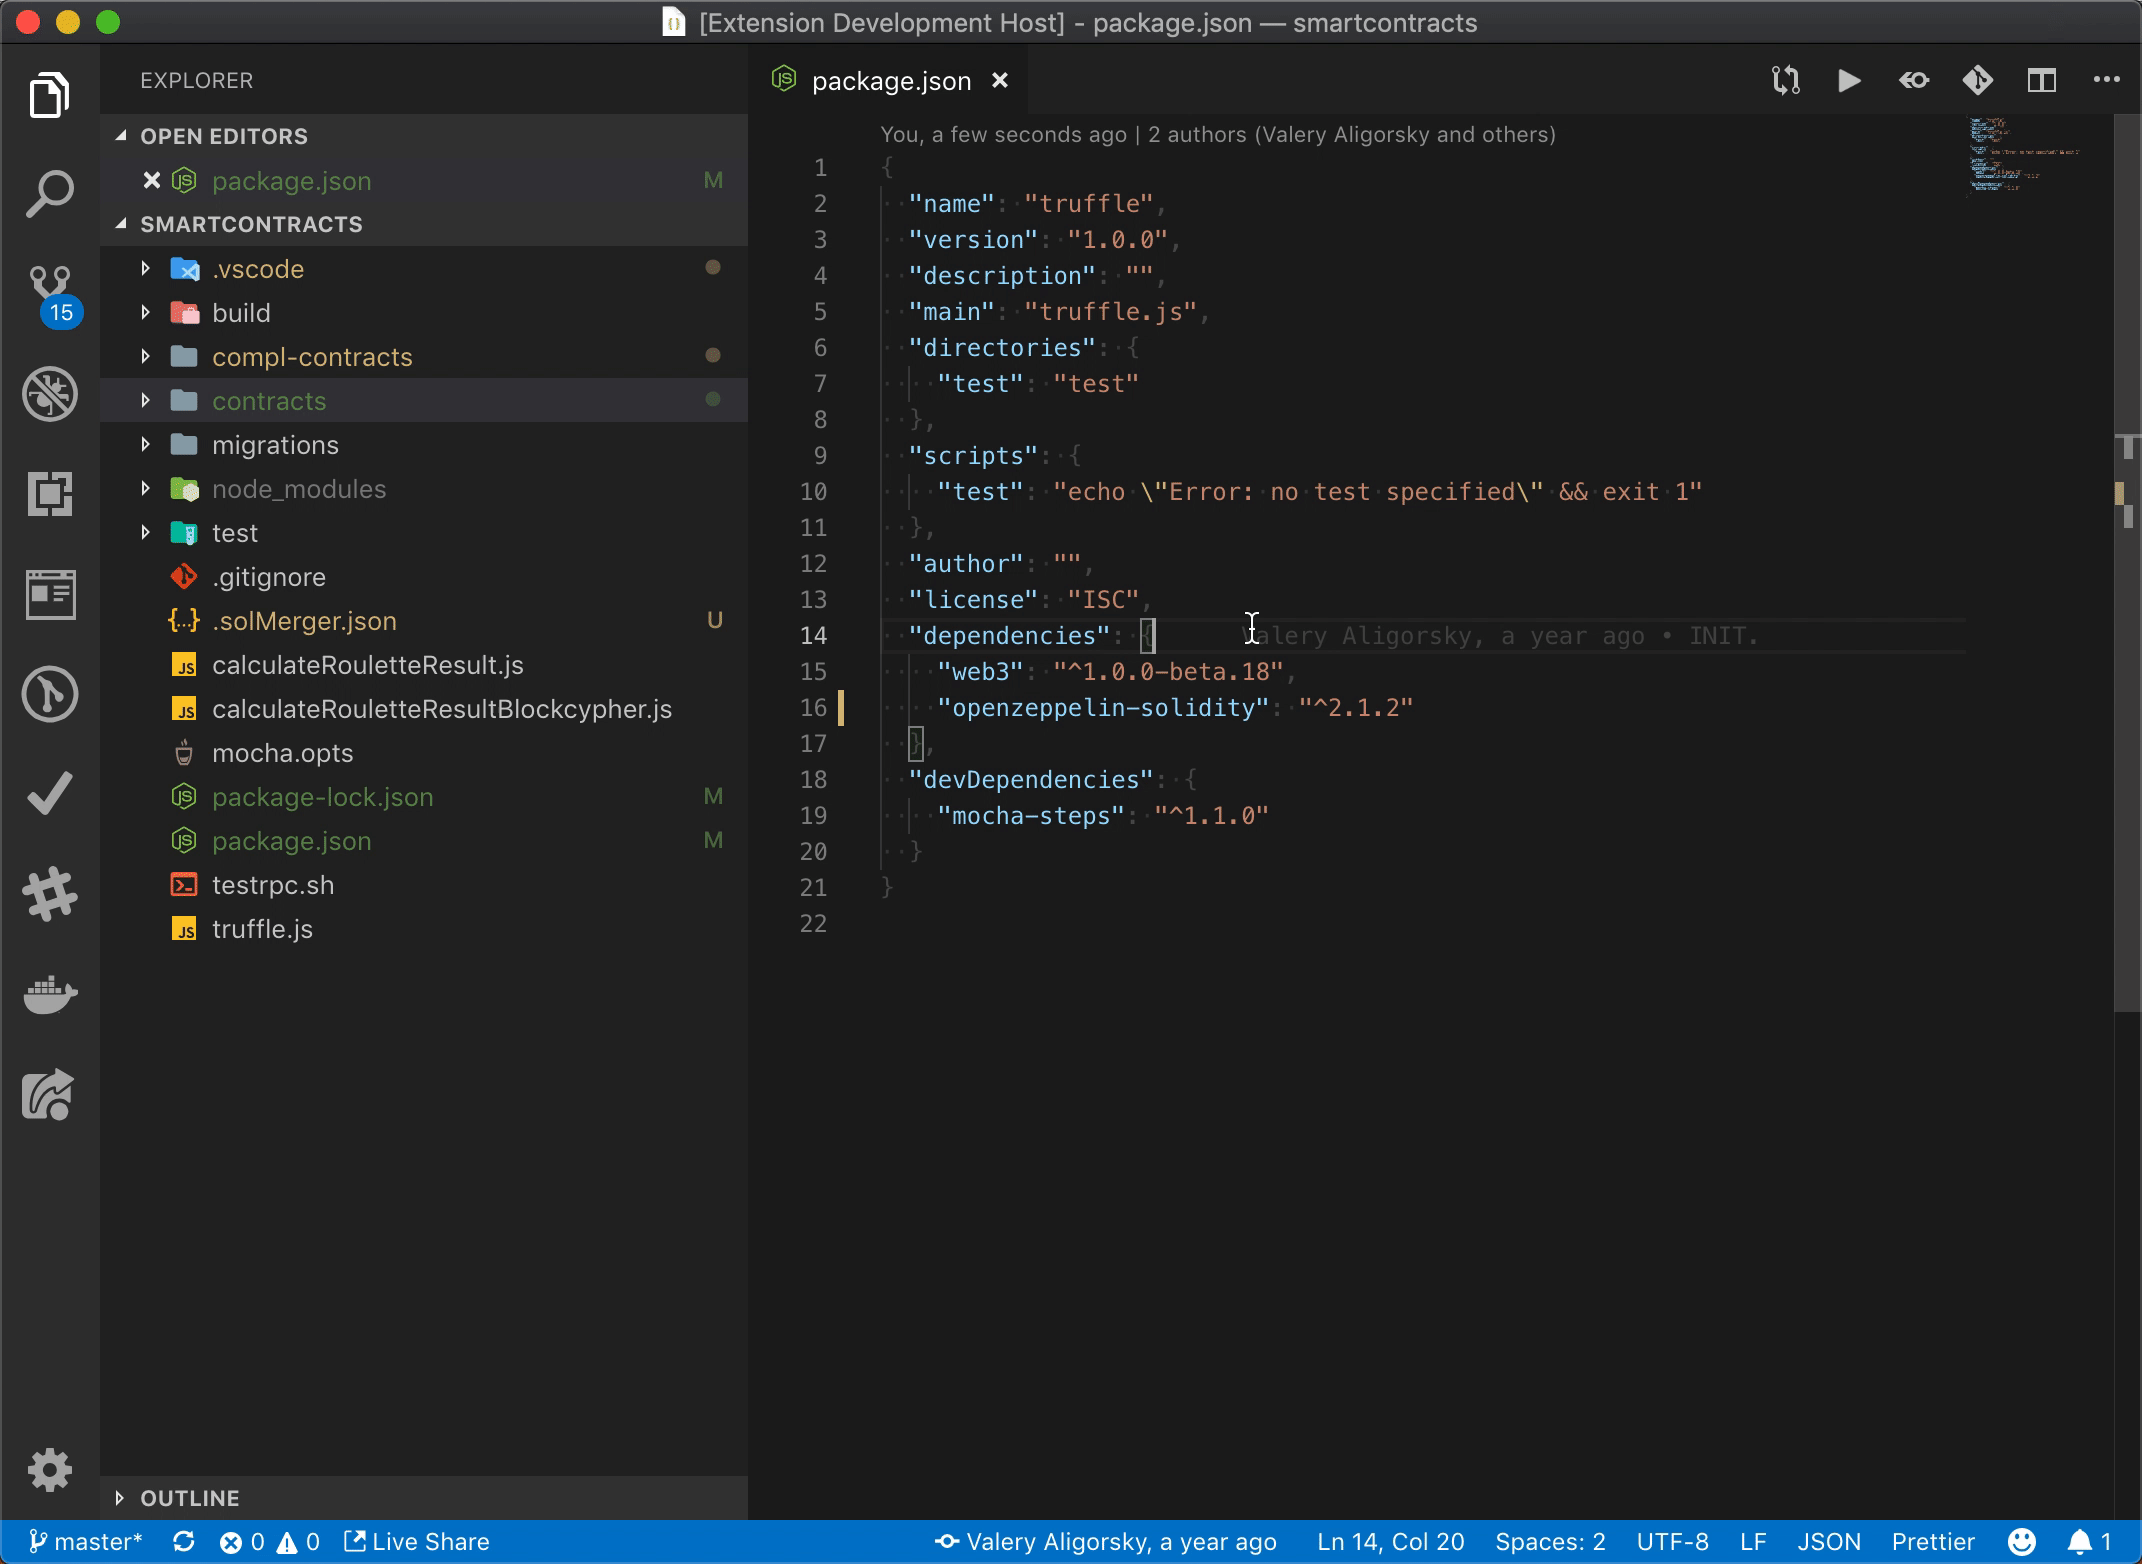This screenshot has width=2142, height=1564.
Task: Open the Search view in activity bar
Action: pyautogui.click(x=49, y=194)
